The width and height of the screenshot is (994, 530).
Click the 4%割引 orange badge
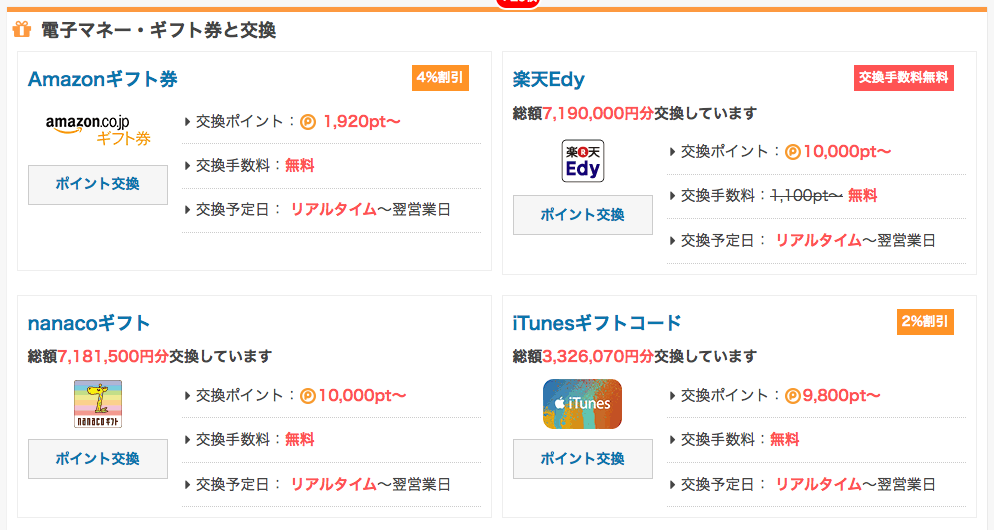pos(441,78)
